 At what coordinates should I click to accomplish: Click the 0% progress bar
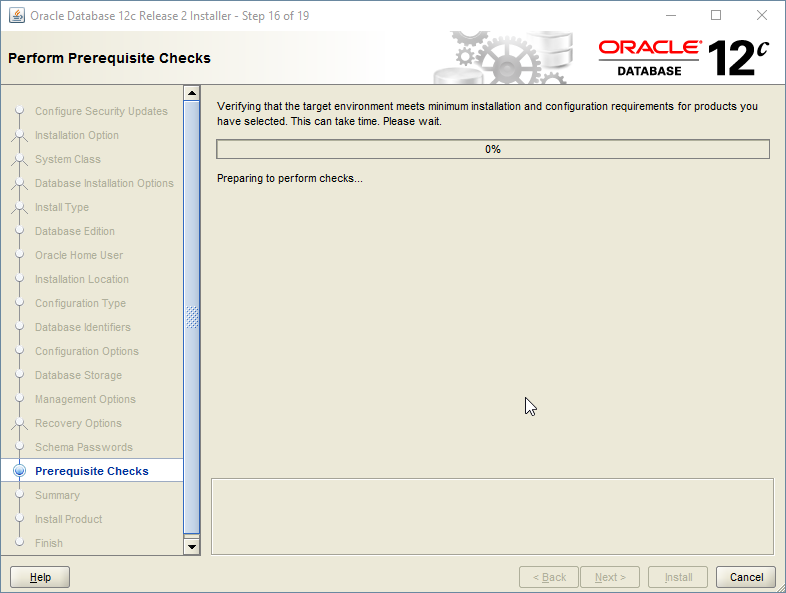coord(493,149)
